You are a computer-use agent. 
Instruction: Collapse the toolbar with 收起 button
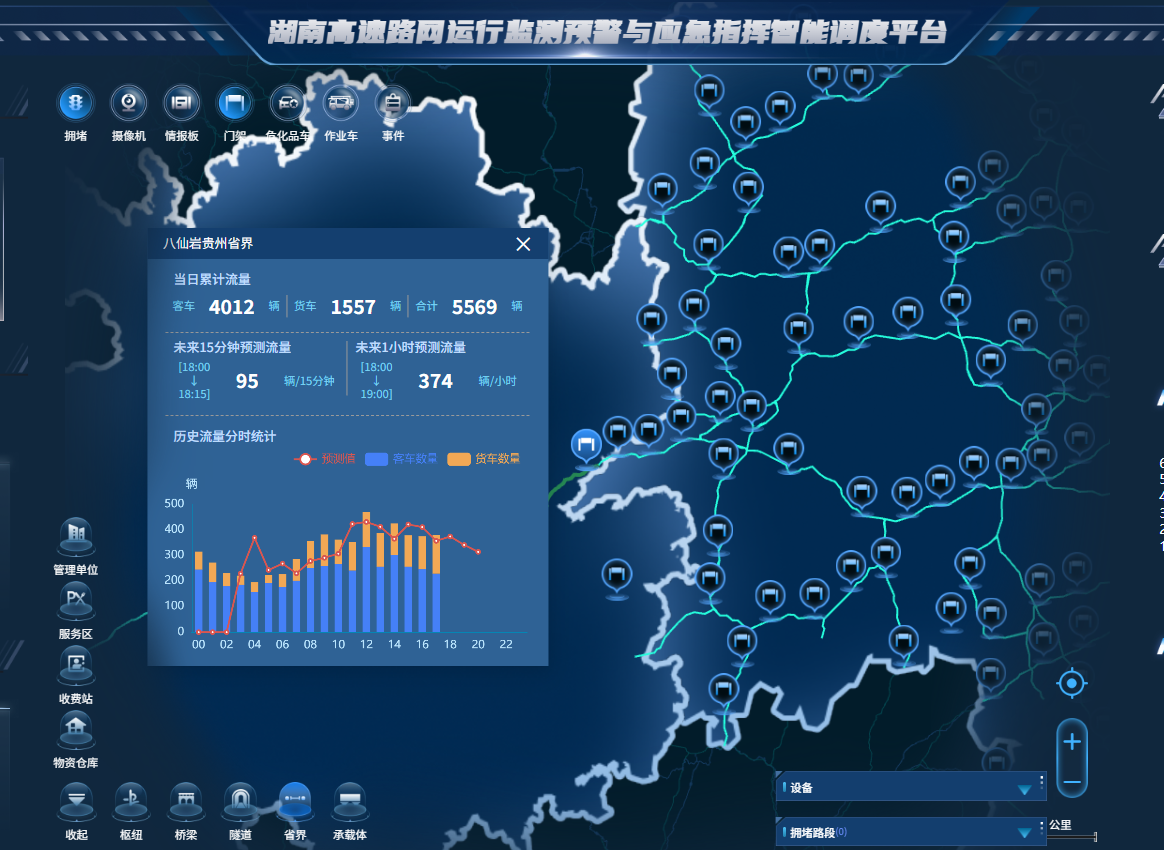coord(77,800)
